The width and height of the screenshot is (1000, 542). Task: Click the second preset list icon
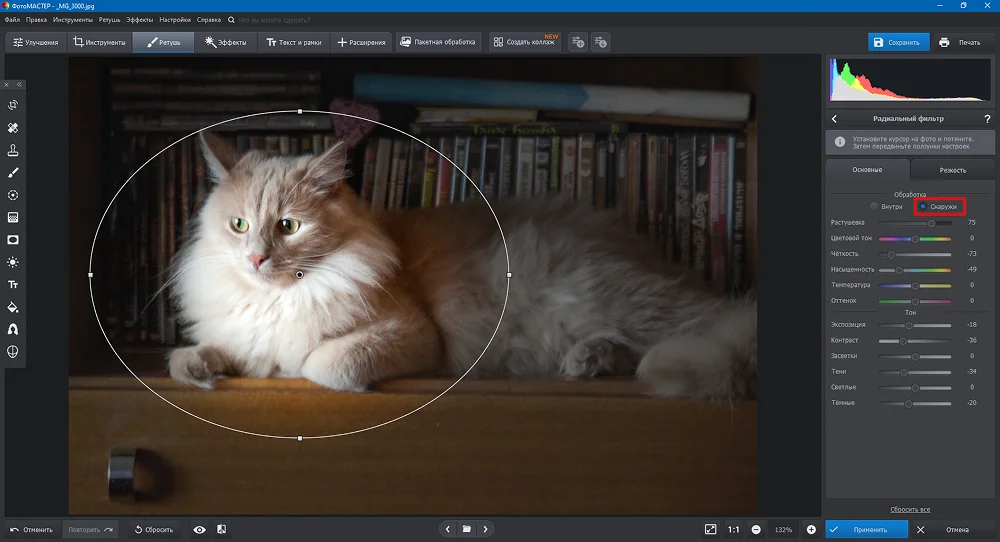600,42
